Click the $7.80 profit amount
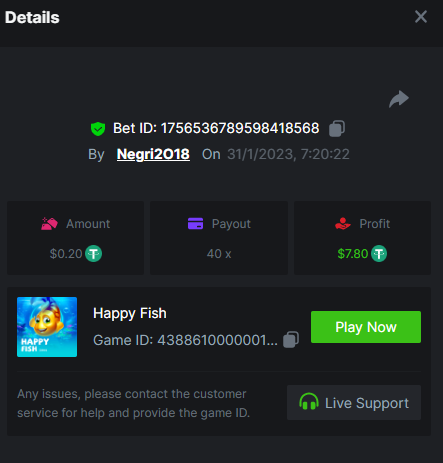This screenshot has width=443, height=463. pyautogui.click(x=353, y=254)
